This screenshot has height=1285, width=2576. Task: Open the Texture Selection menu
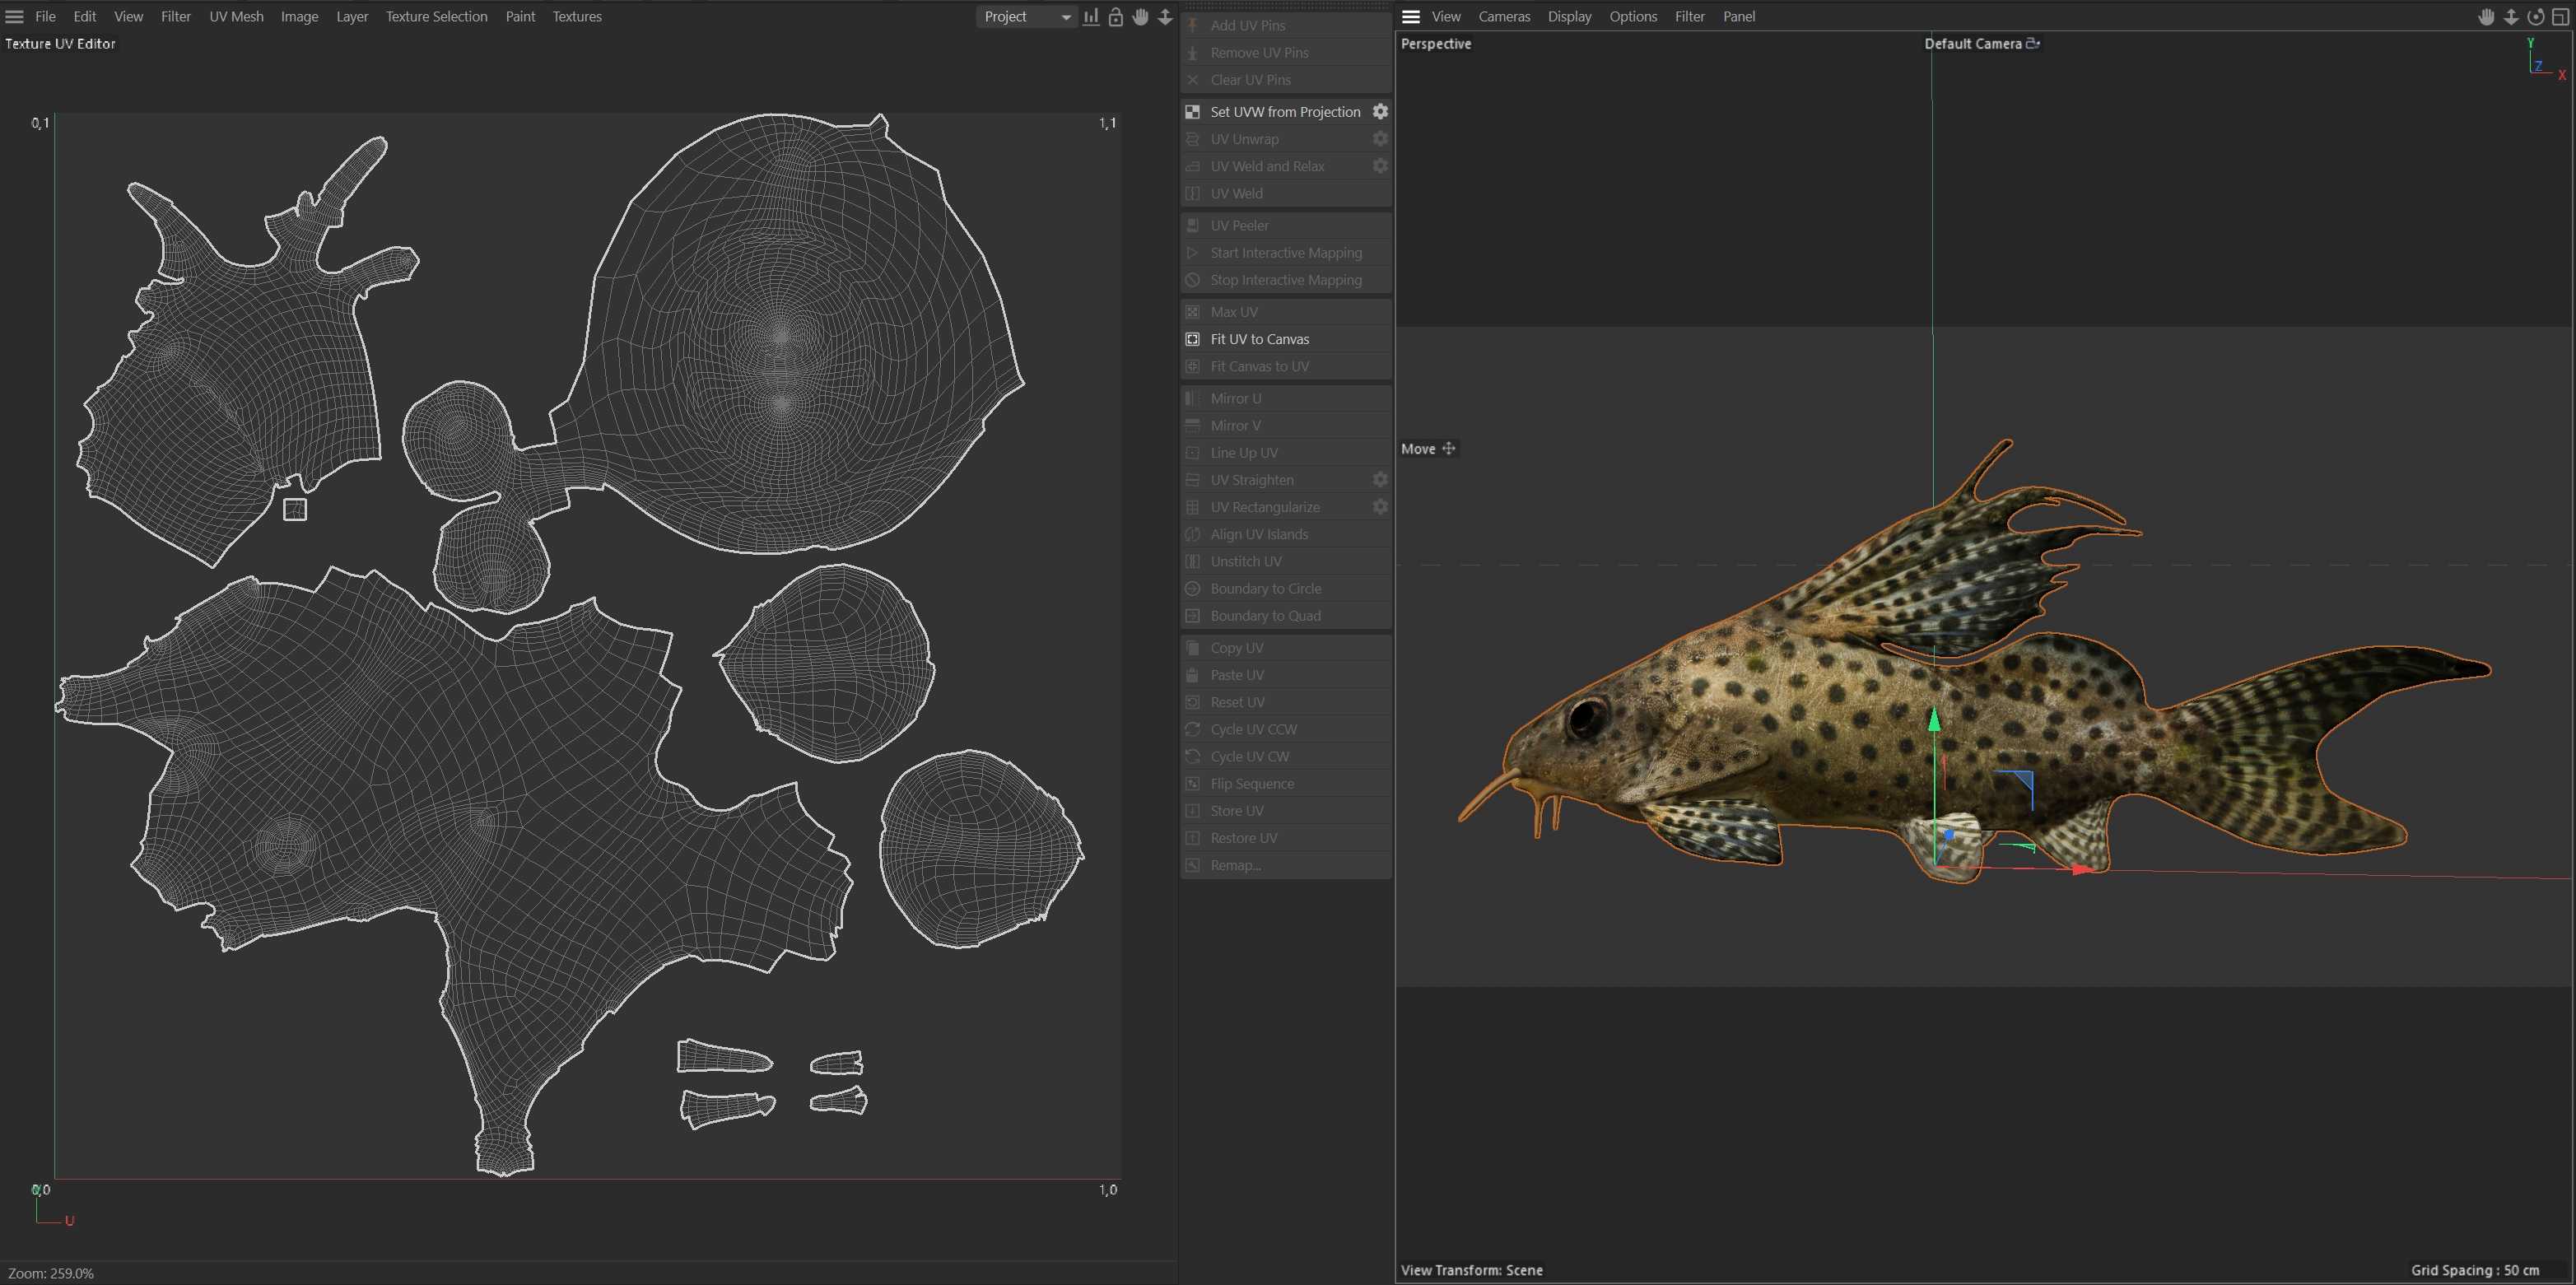(436, 16)
